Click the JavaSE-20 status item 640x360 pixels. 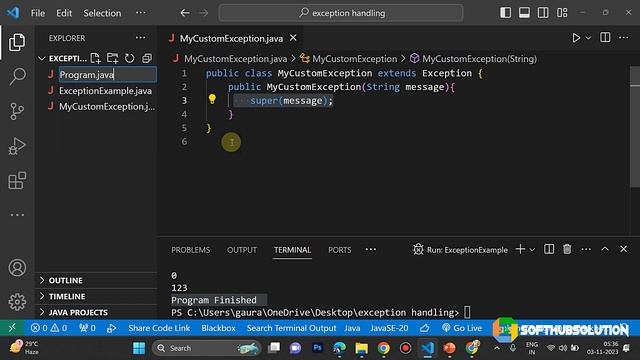pos(389,328)
